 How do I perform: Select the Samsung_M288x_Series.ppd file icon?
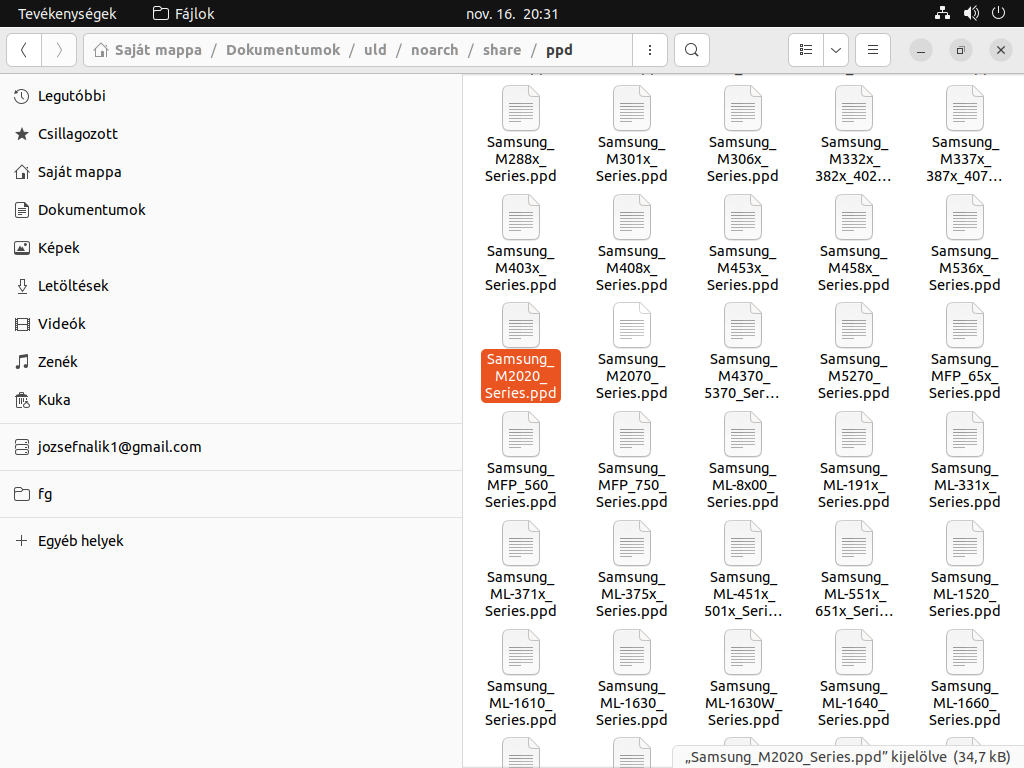pos(520,108)
